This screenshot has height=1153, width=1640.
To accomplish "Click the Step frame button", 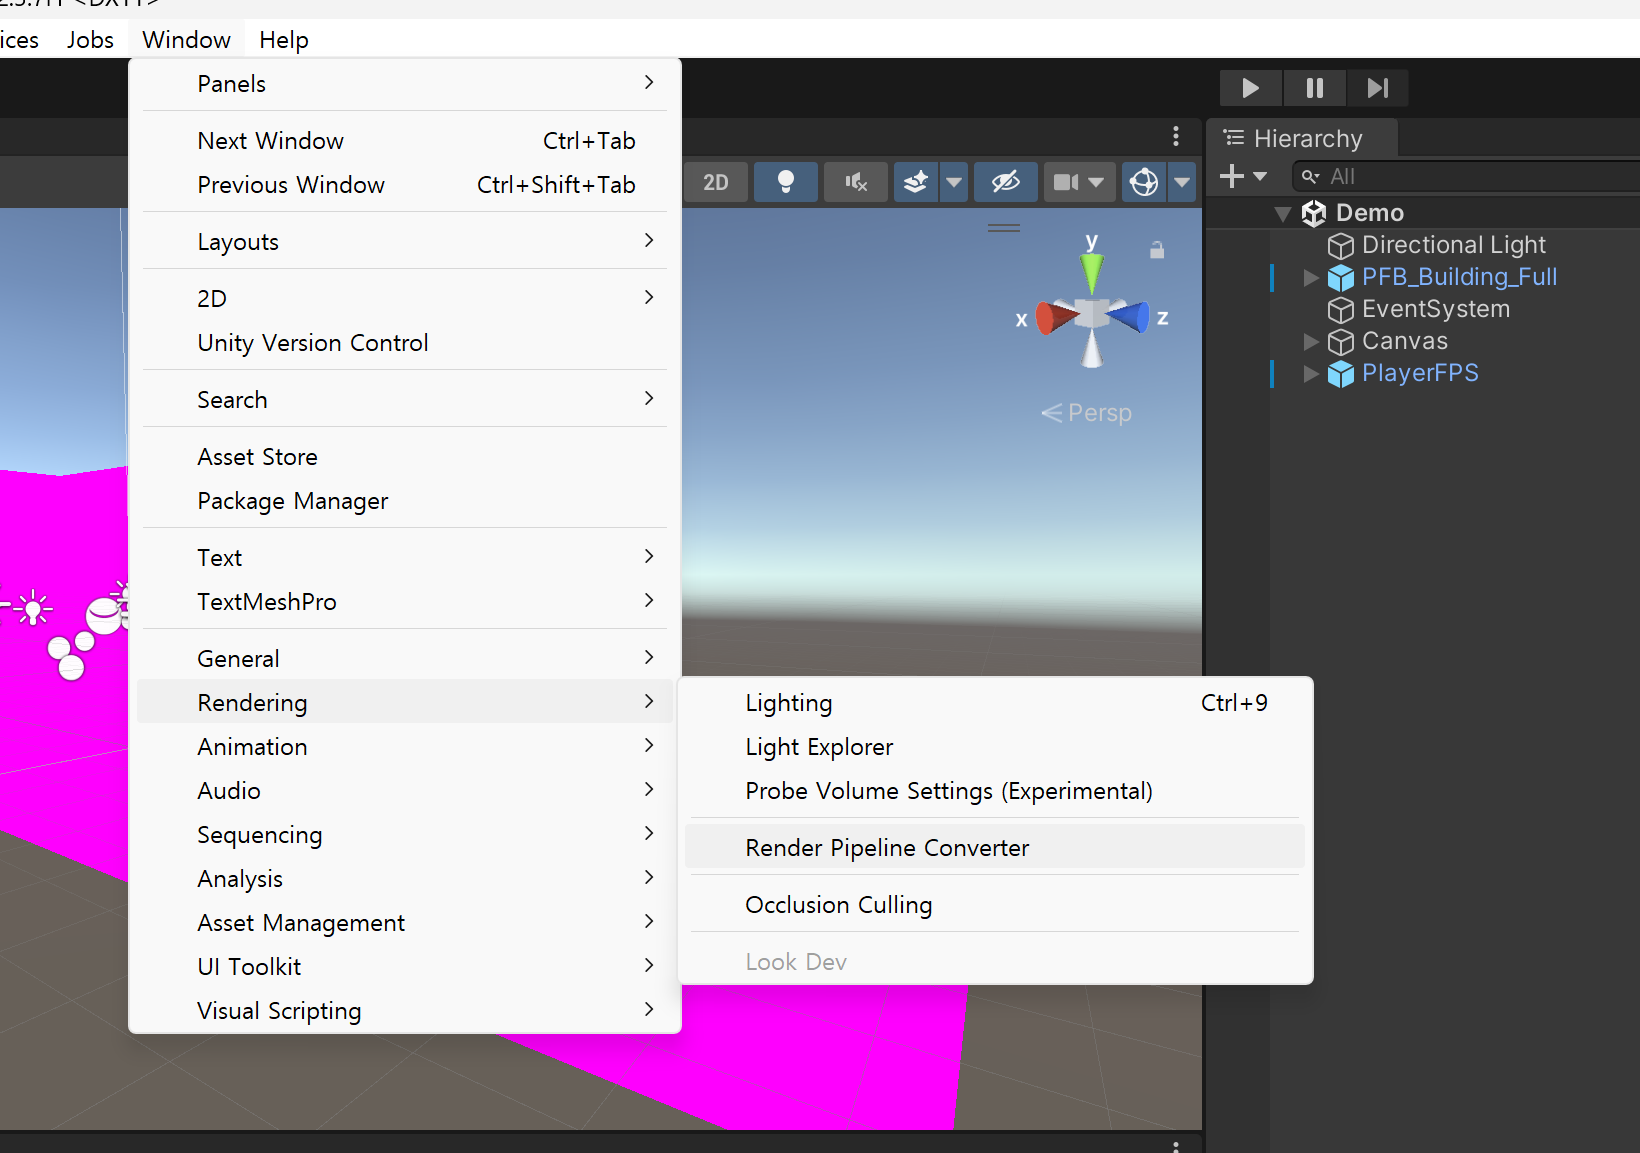I will (1378, 88).
